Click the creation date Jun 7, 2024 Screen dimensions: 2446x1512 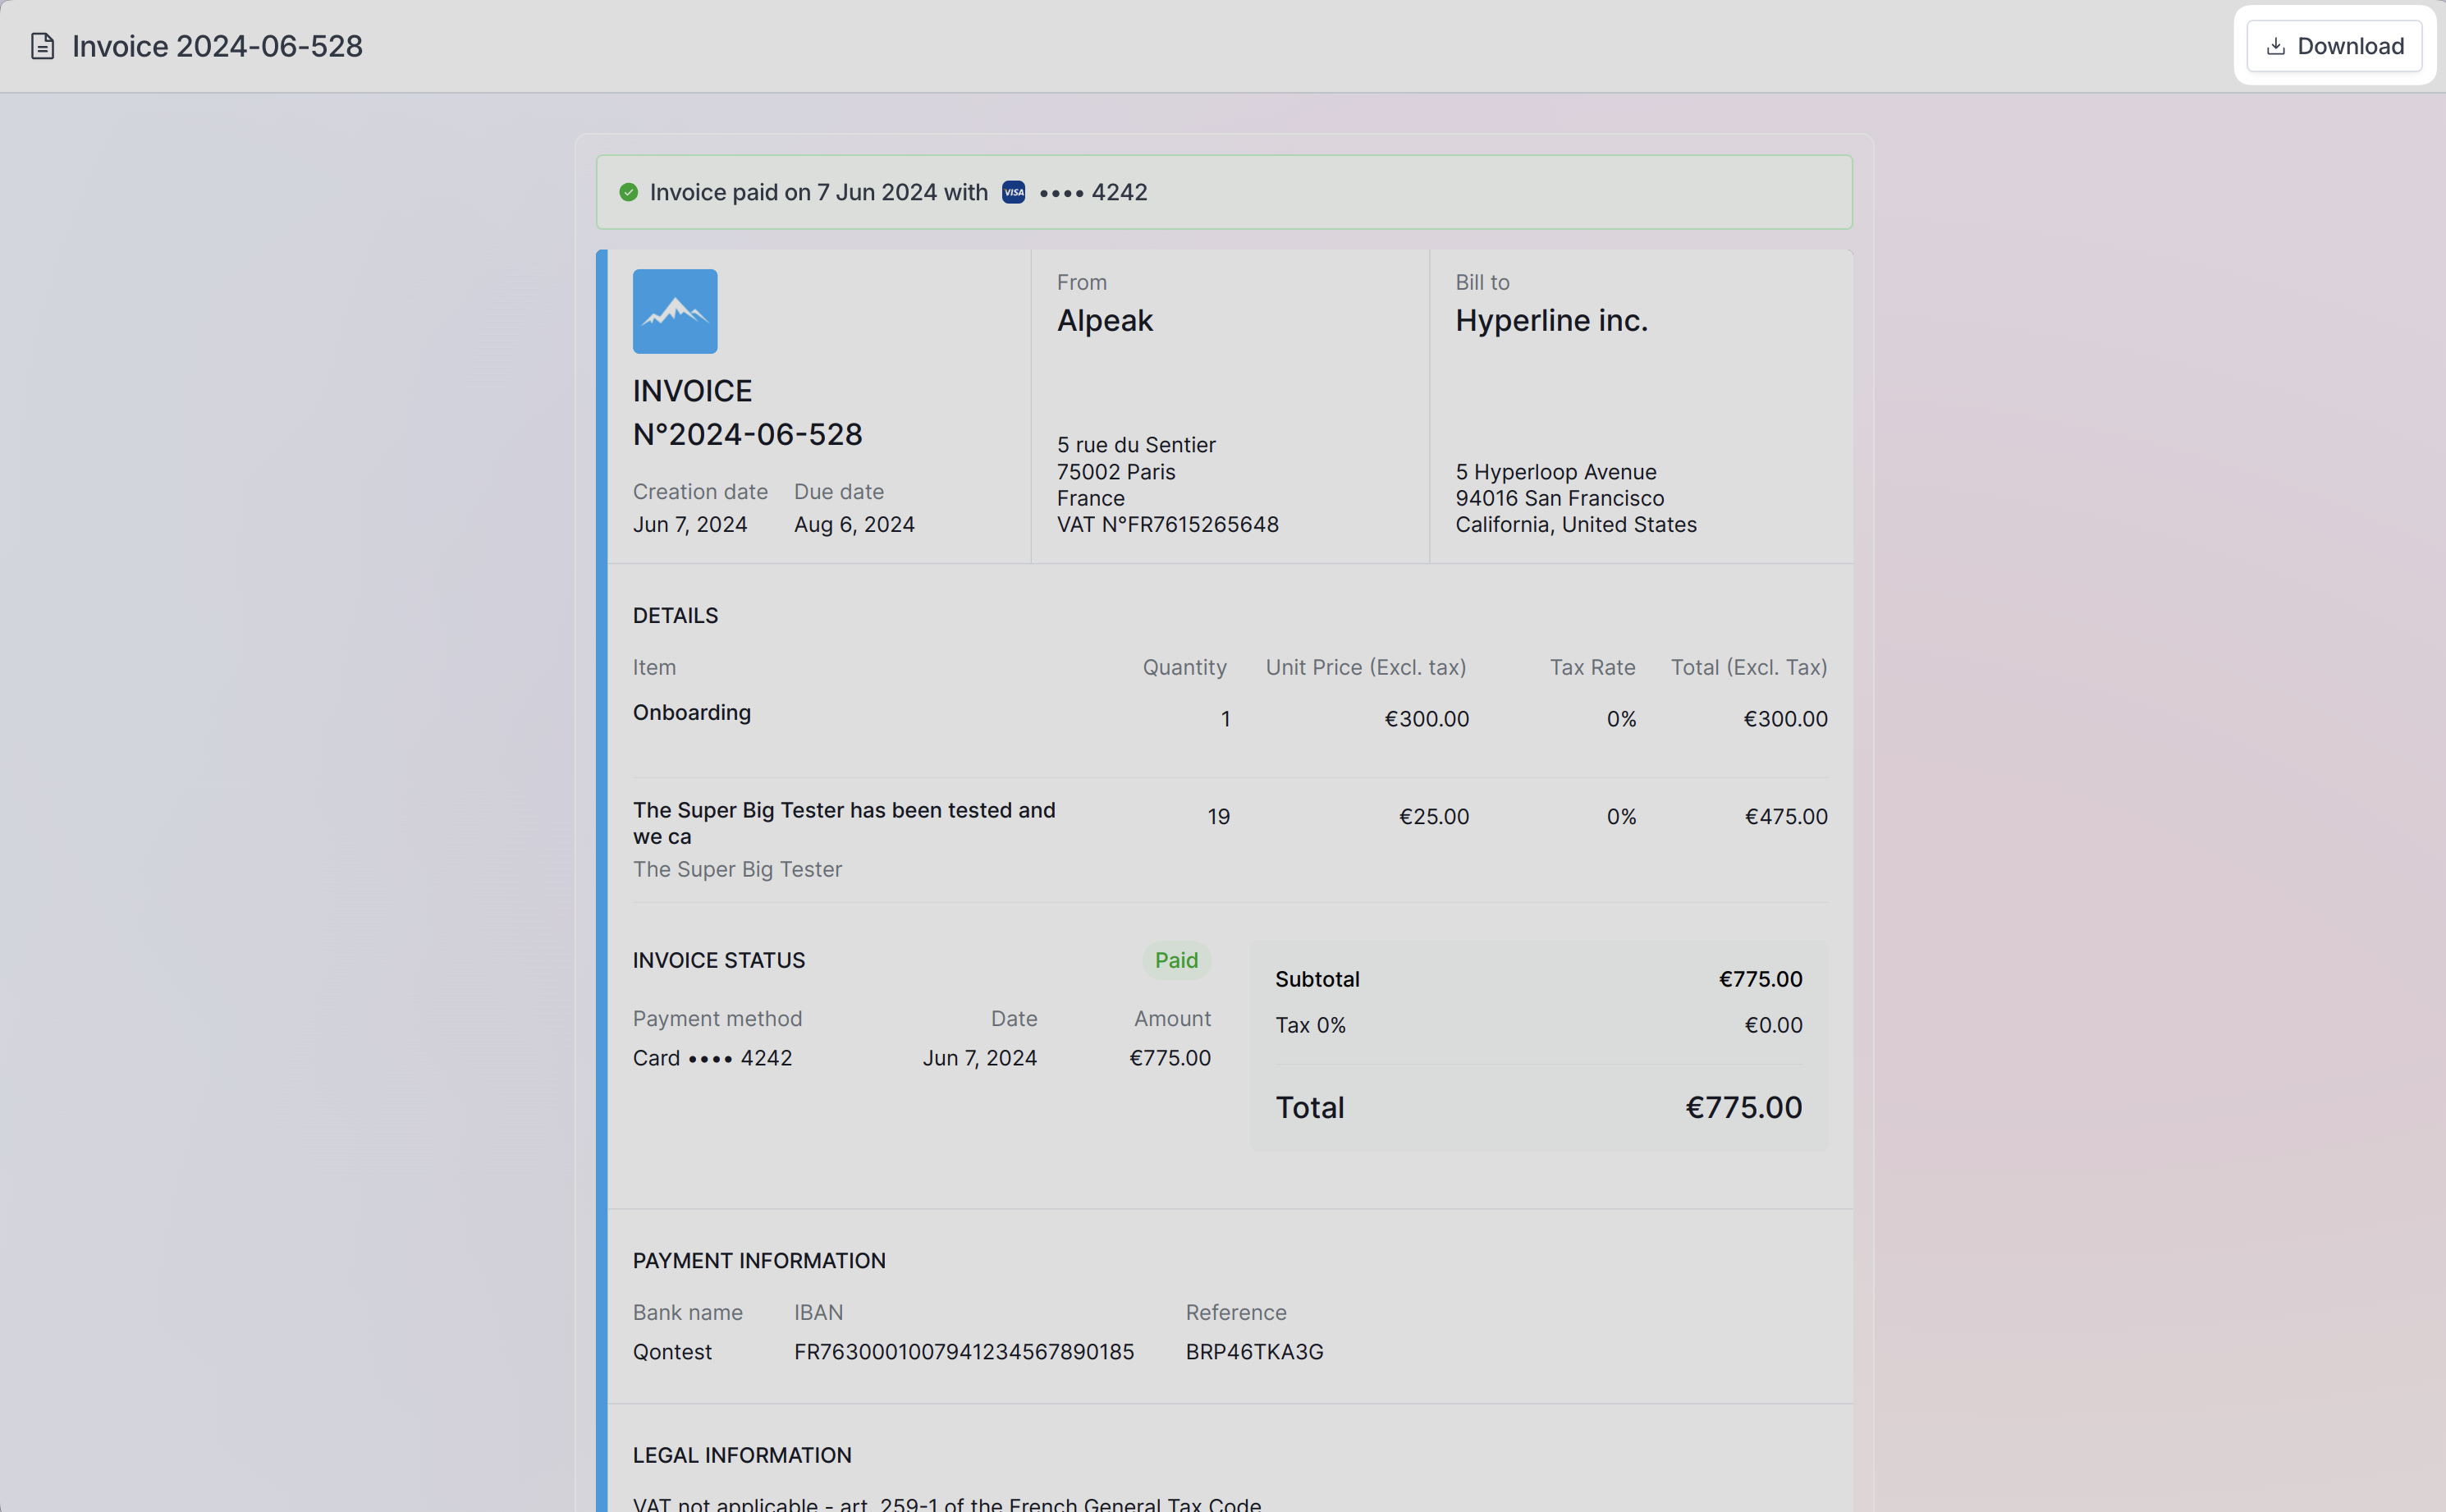pos(690,525)
